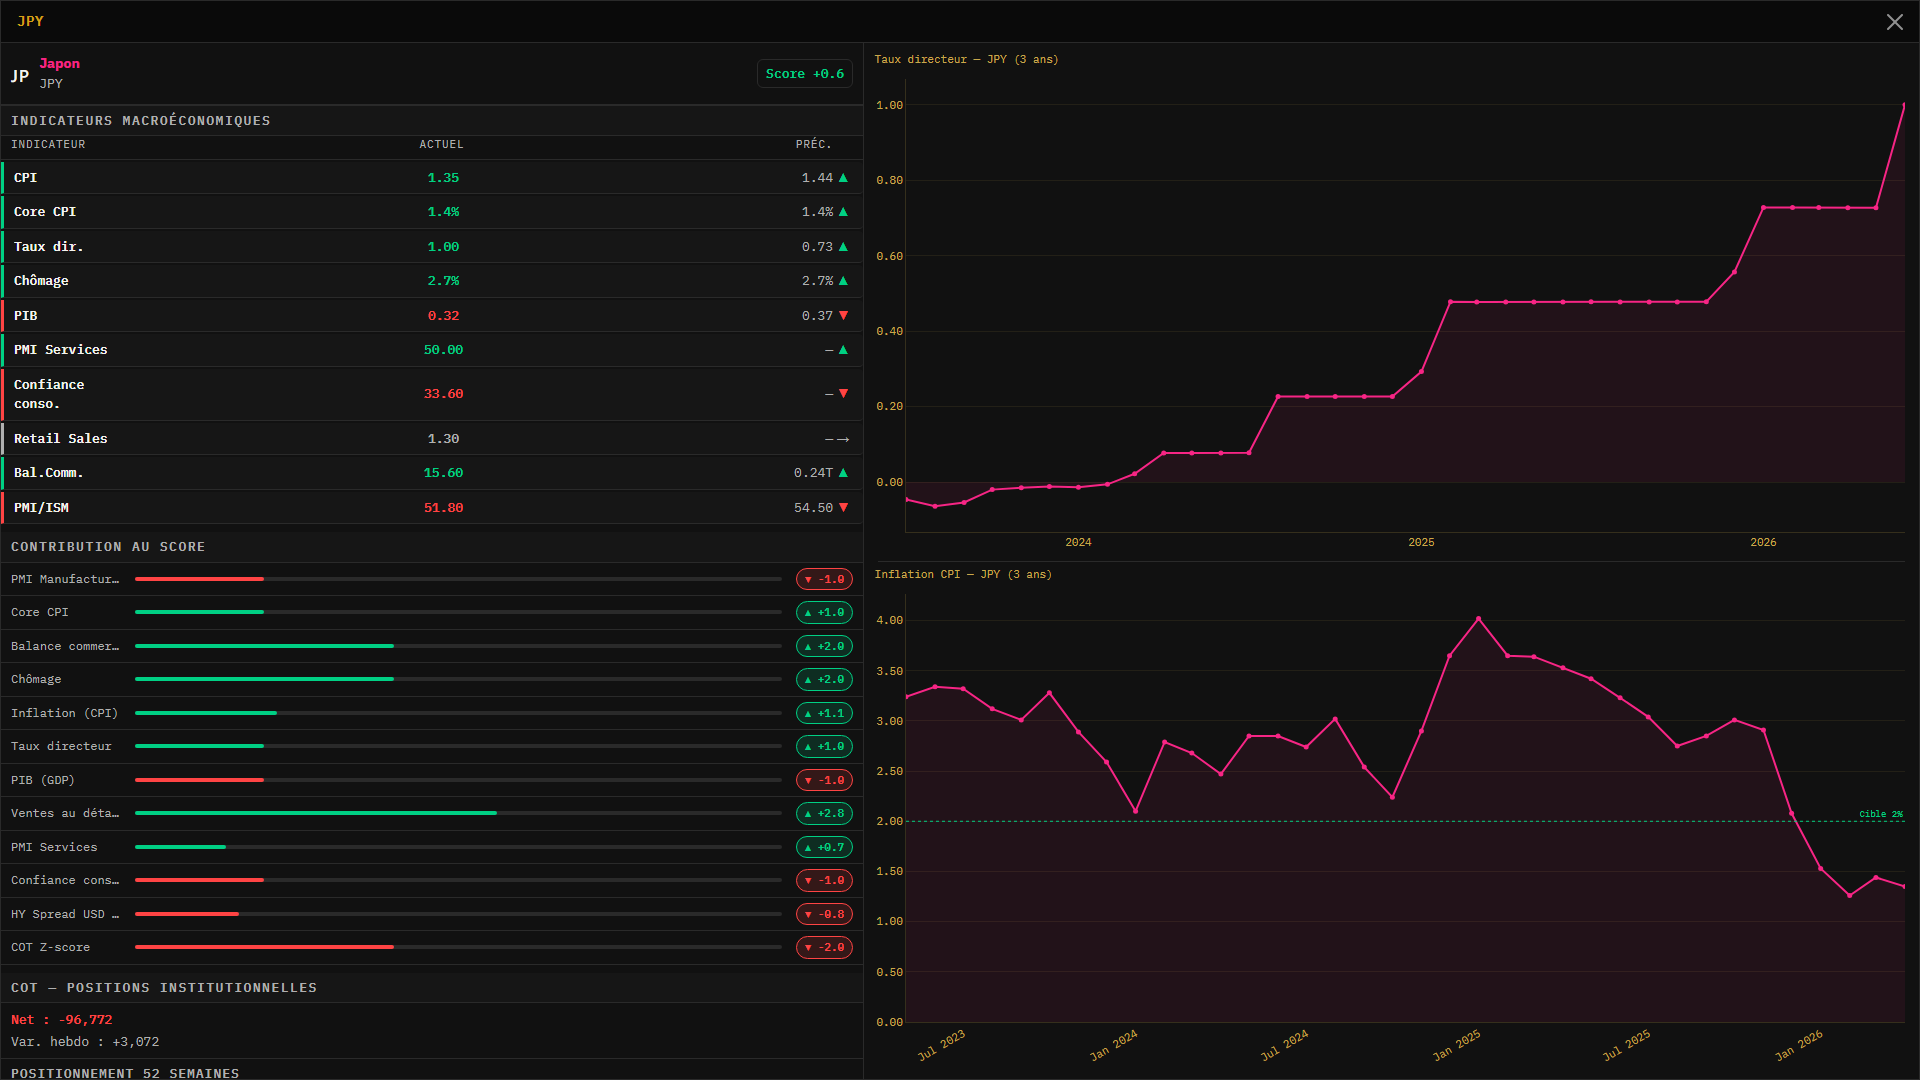This screenshot has width=1920, height=1080.
Task: Click the up arrow in Bal.Comm. row
Action: (x=843, y=473)
